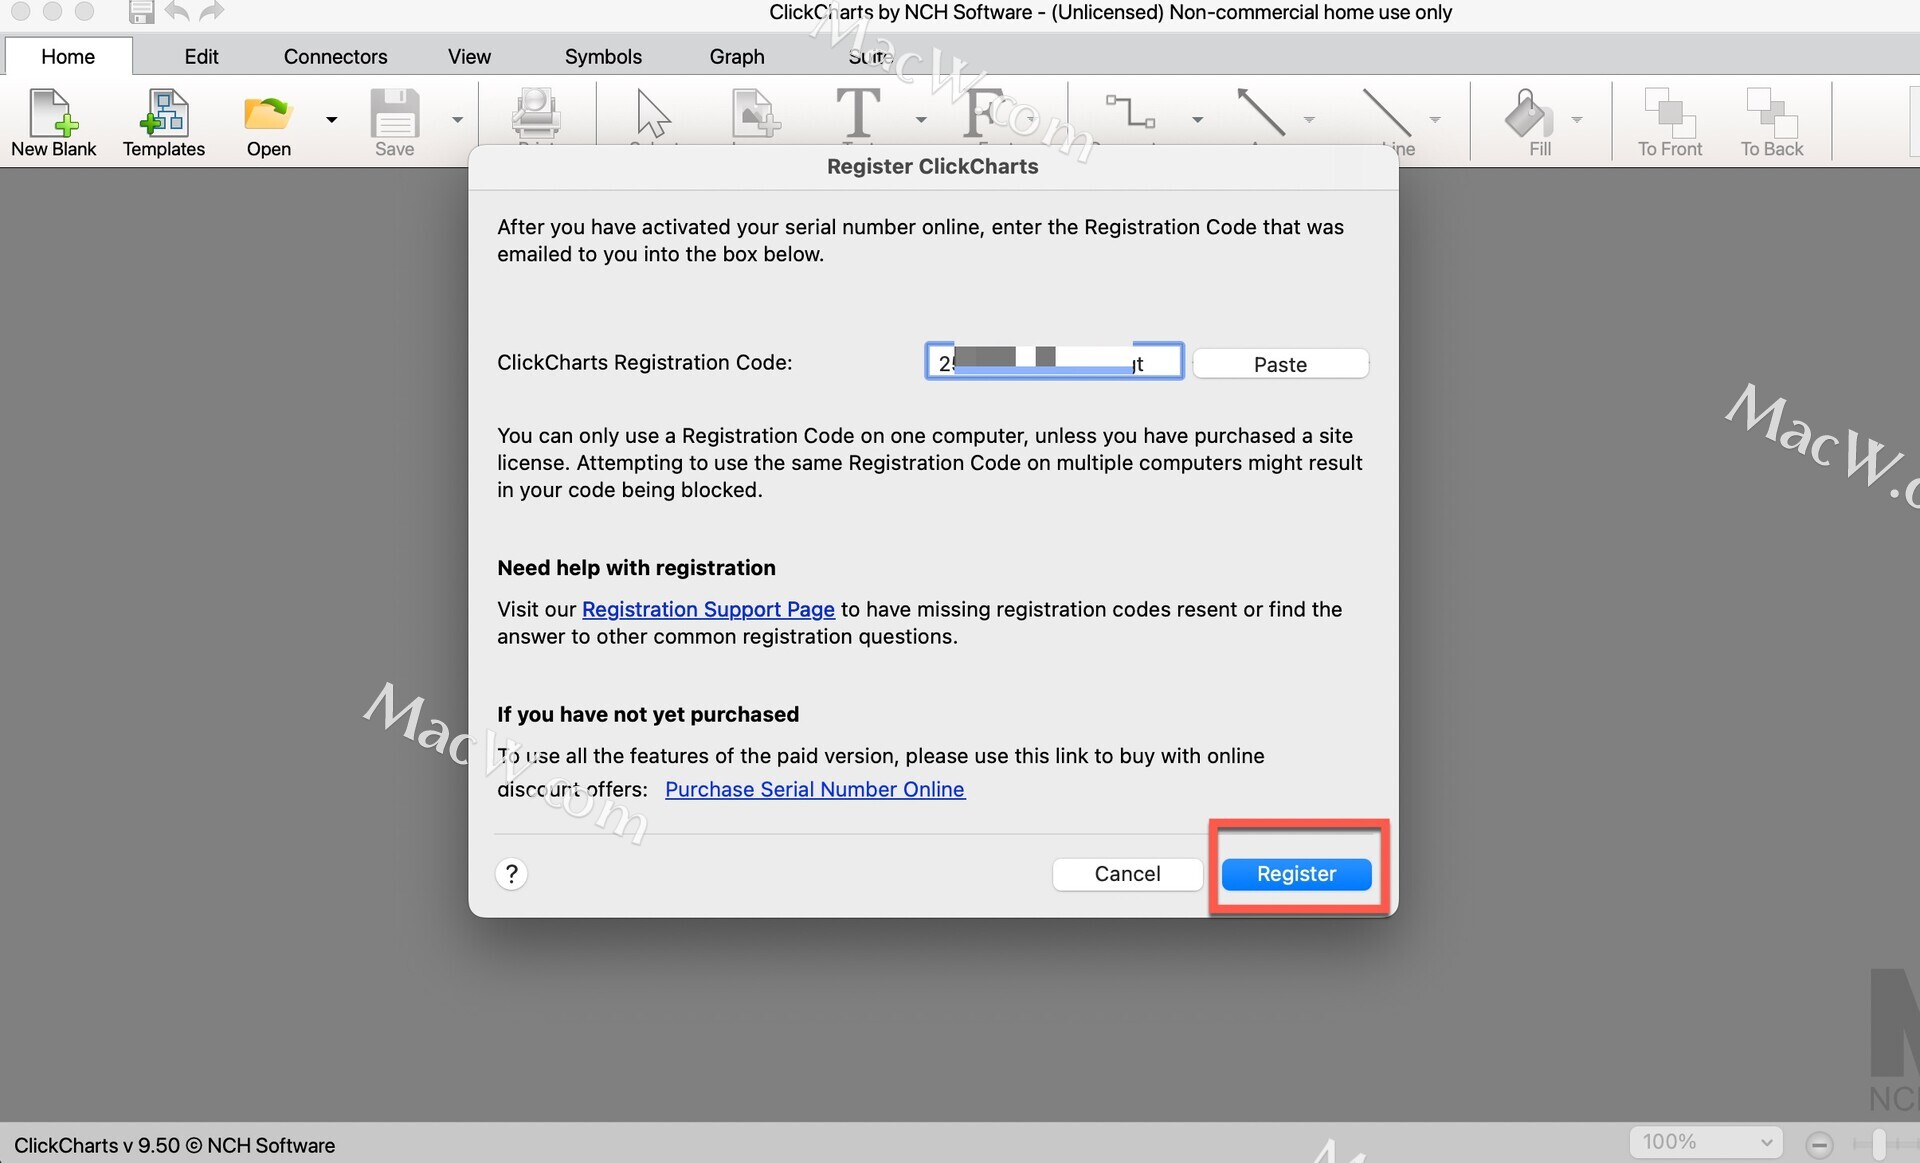The width and height of the screenshot is (1920, 1163).
Task: Select the Arrow line tool icon
Action: [x=1261, y=112]
